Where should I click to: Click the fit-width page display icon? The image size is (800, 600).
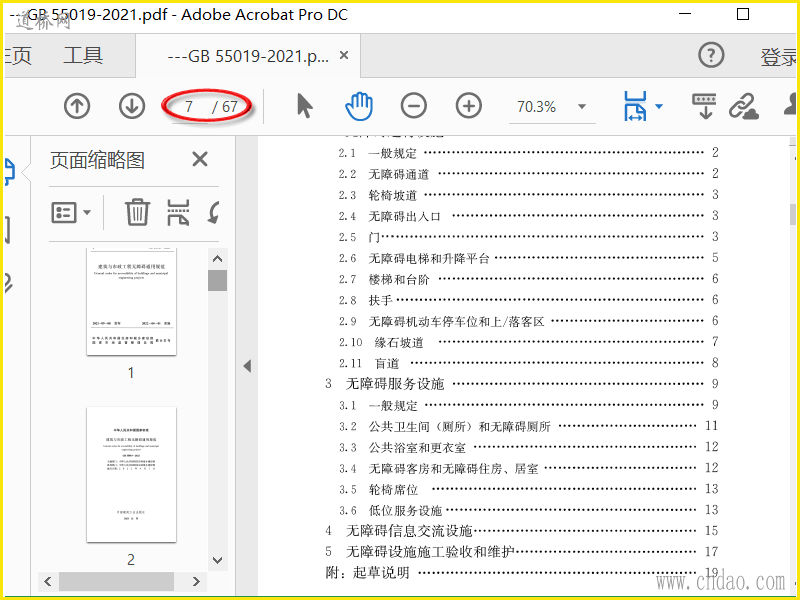tap(635, 106)
